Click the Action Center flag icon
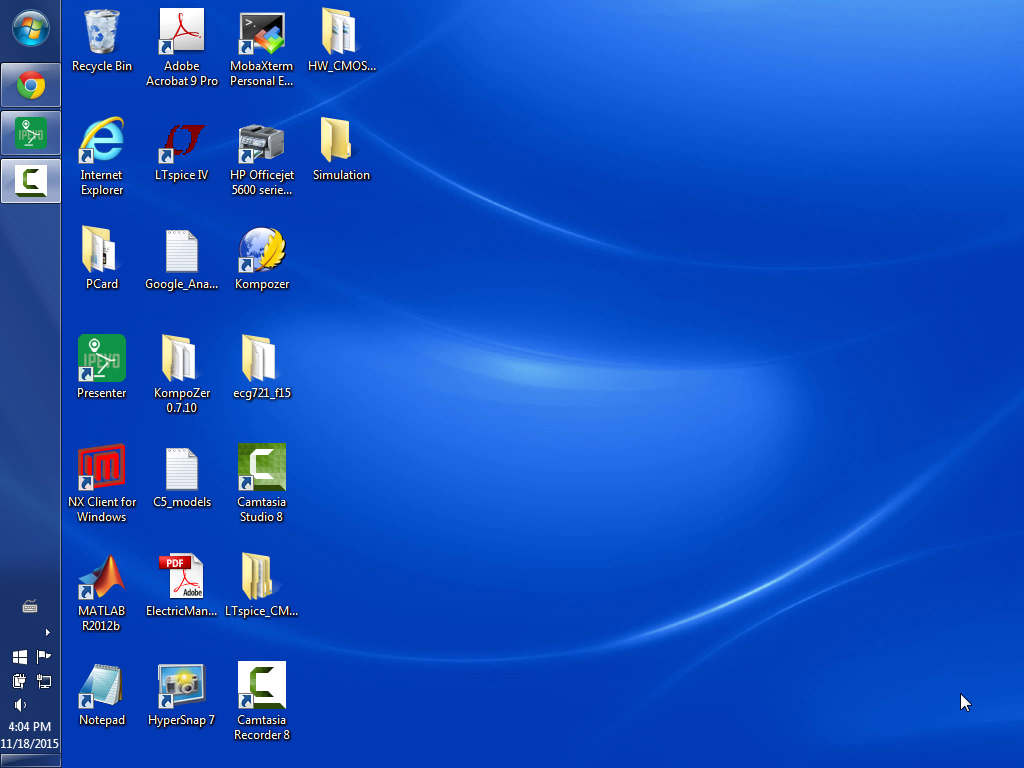This screenshot has height=768, width=1024. point(43,657)
